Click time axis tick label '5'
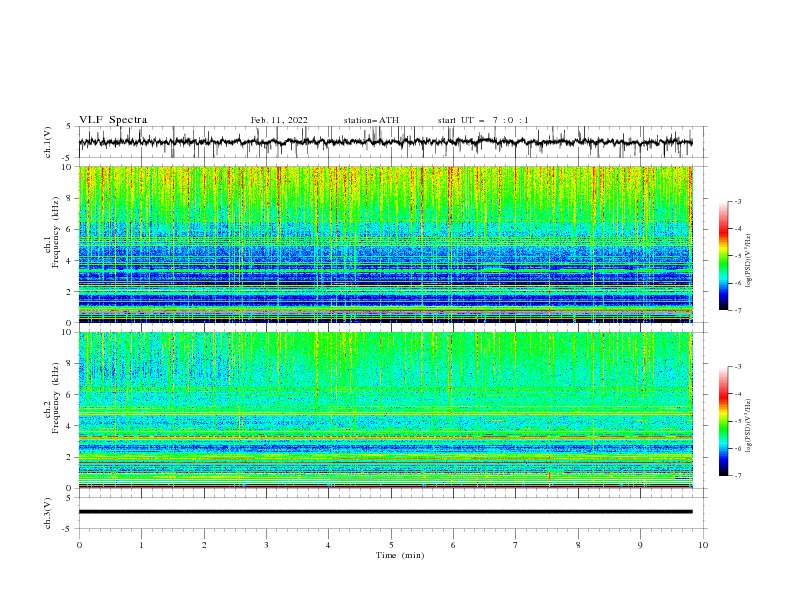Viewport: 792px width, 612px height. click(391, 545)
